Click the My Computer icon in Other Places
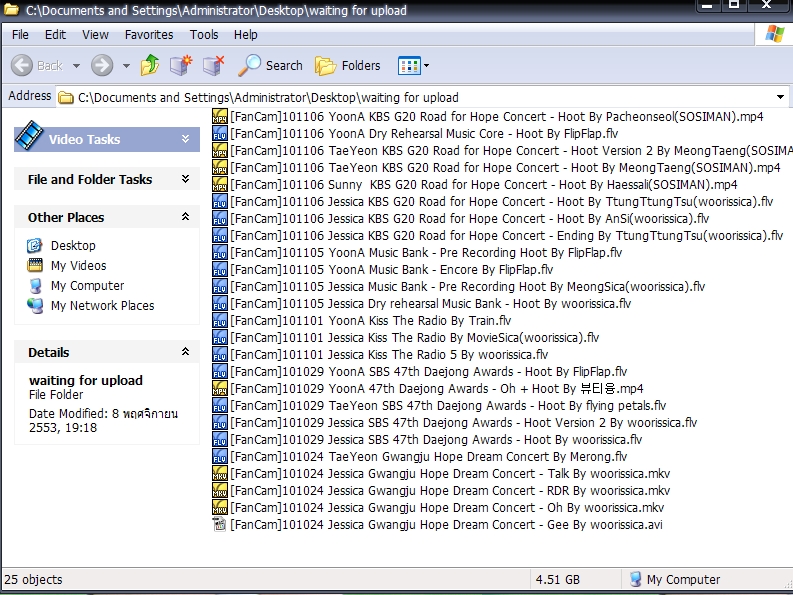Image resolution: width=793 pixels, height=595 pixels. click(35, 285)
